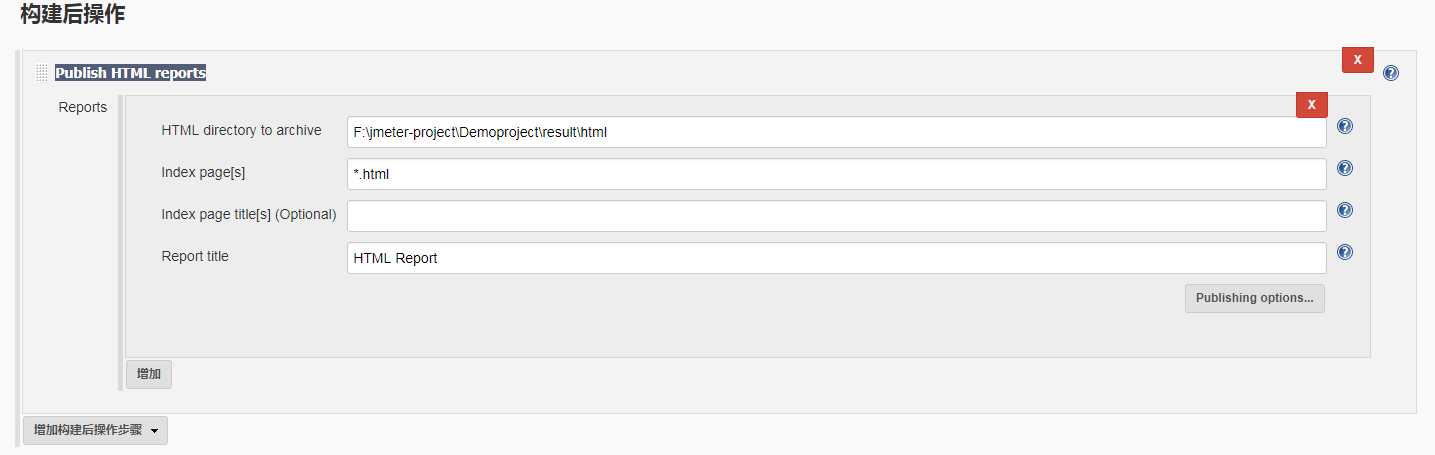The height and width of the screenshot is (455, 1435).
Task: Open help for Publish HTML reports section
Action: tap(1391, 73)
